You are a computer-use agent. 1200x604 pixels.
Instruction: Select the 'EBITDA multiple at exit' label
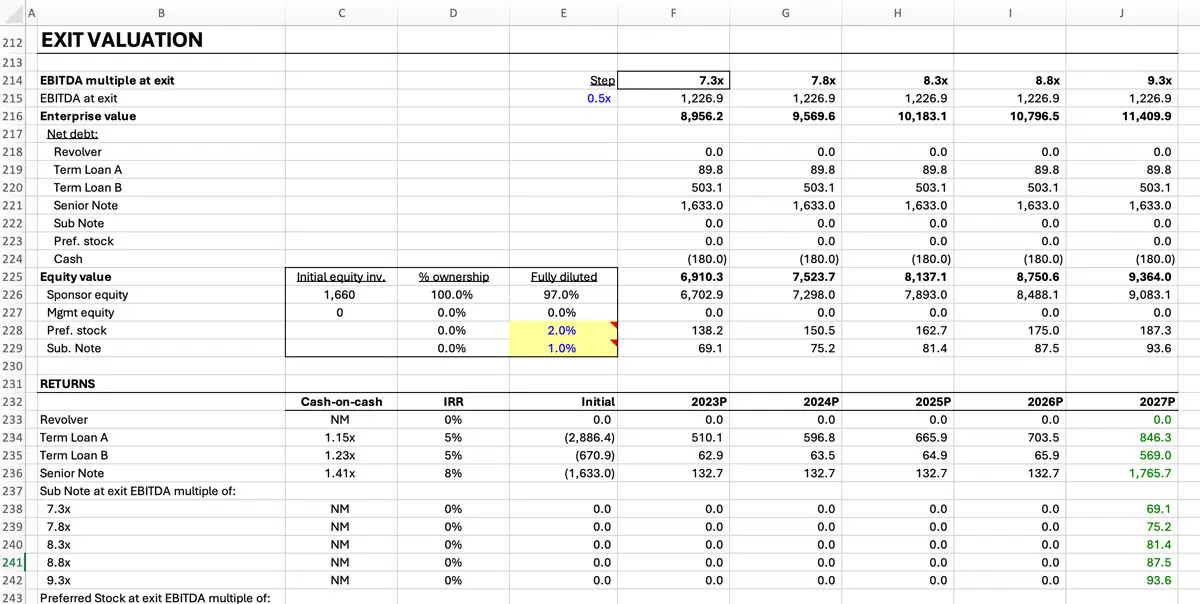coord(107,80)
